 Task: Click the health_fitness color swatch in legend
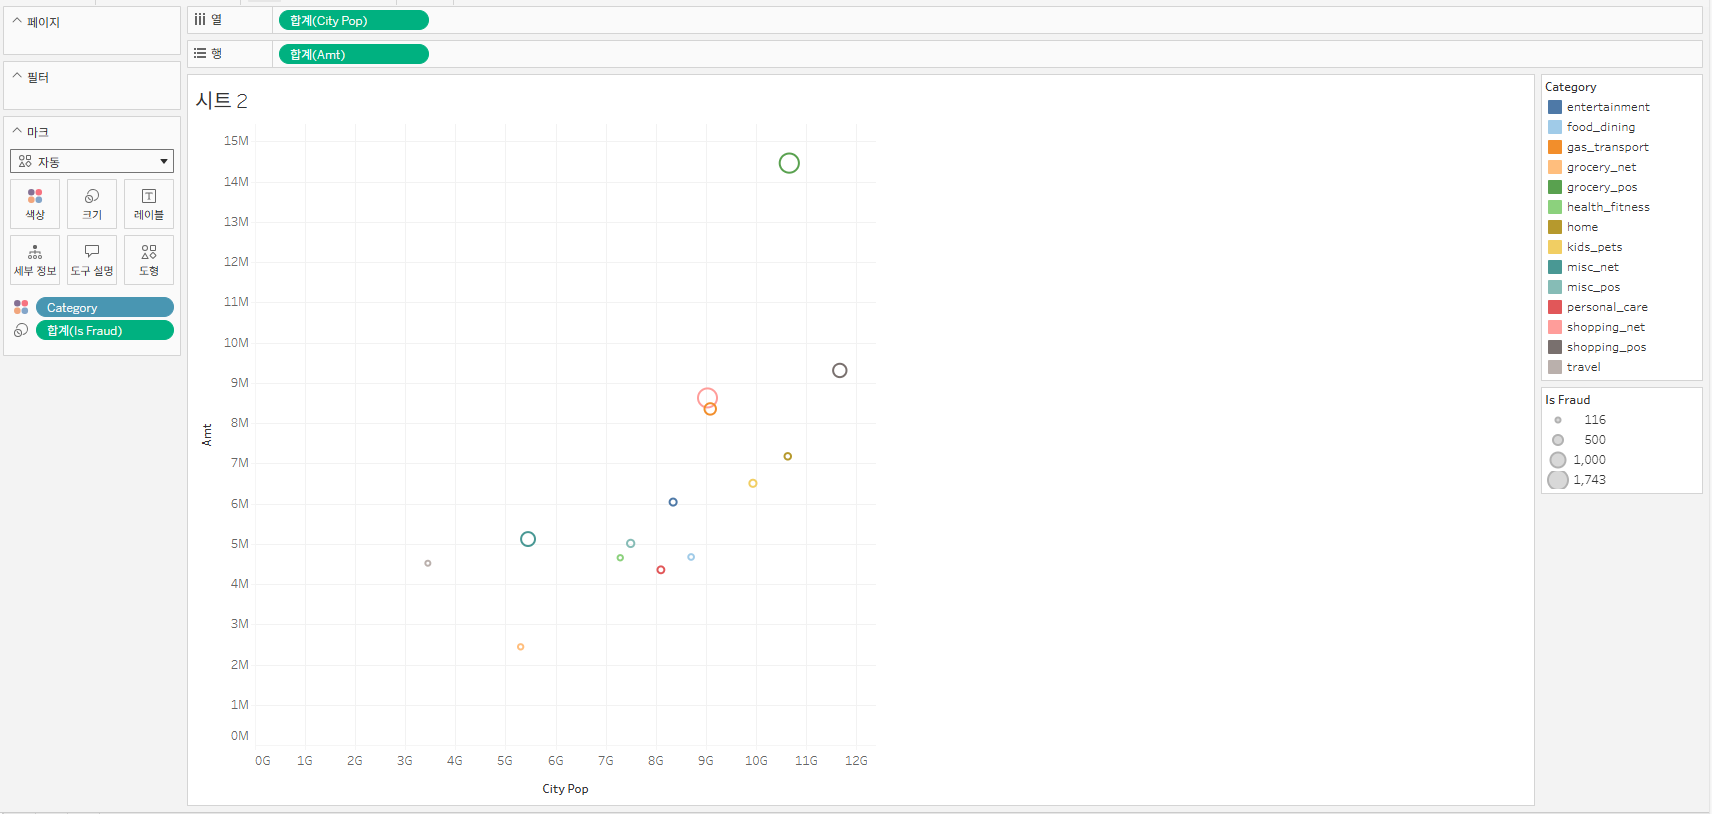tap(1555, 207)
